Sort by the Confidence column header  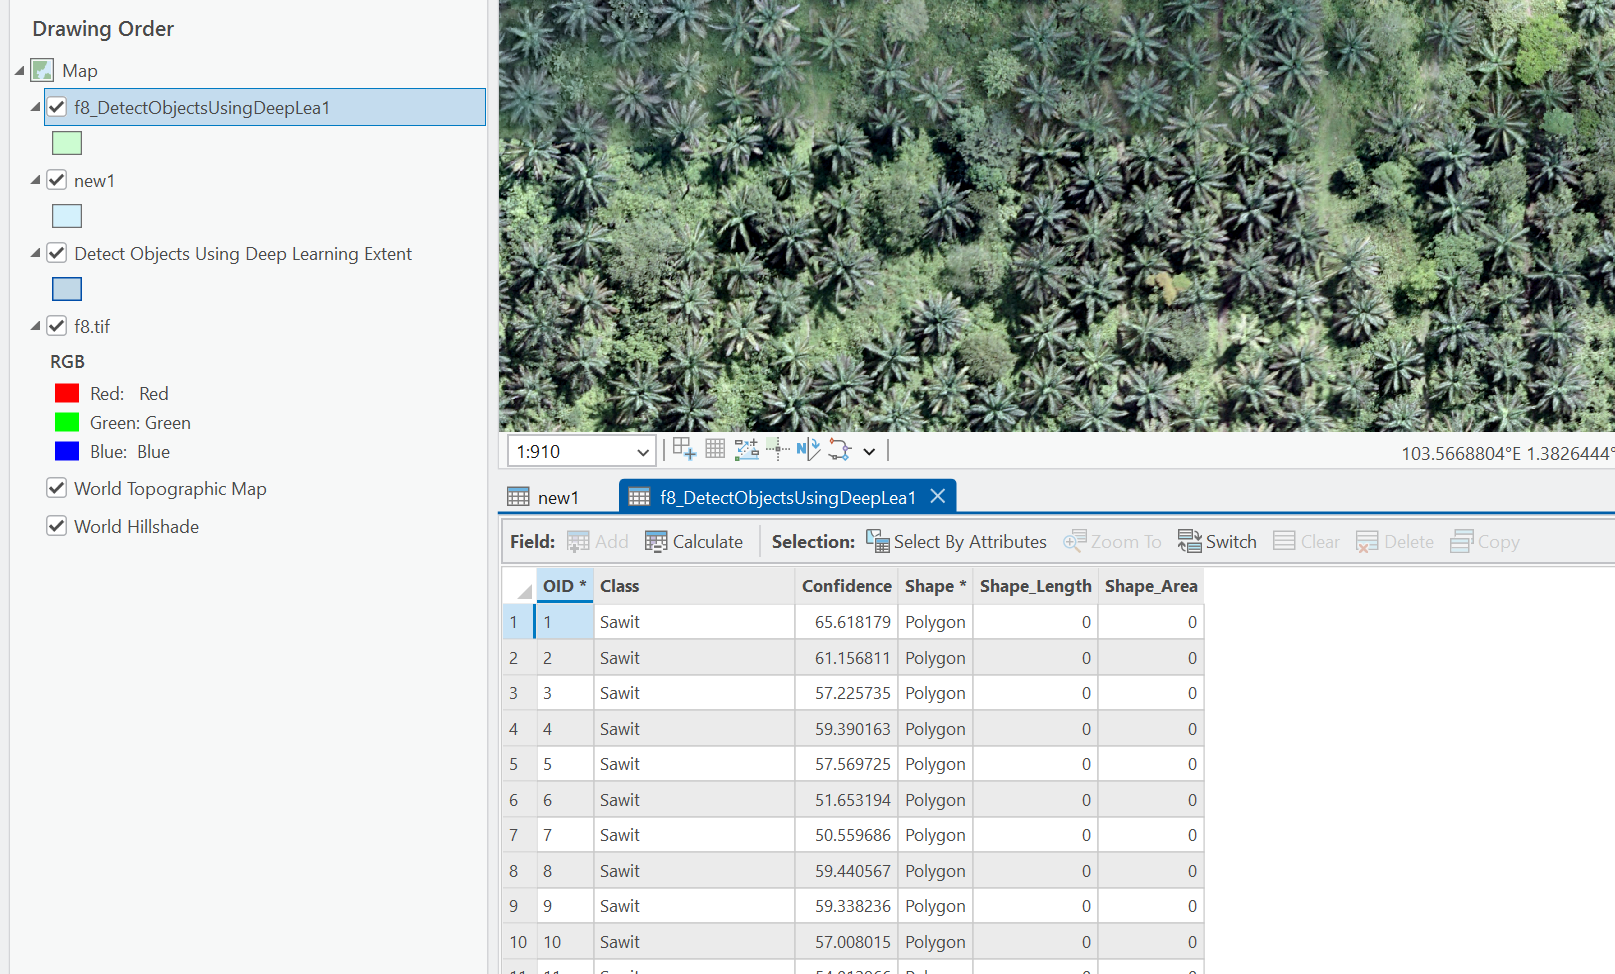846,586
